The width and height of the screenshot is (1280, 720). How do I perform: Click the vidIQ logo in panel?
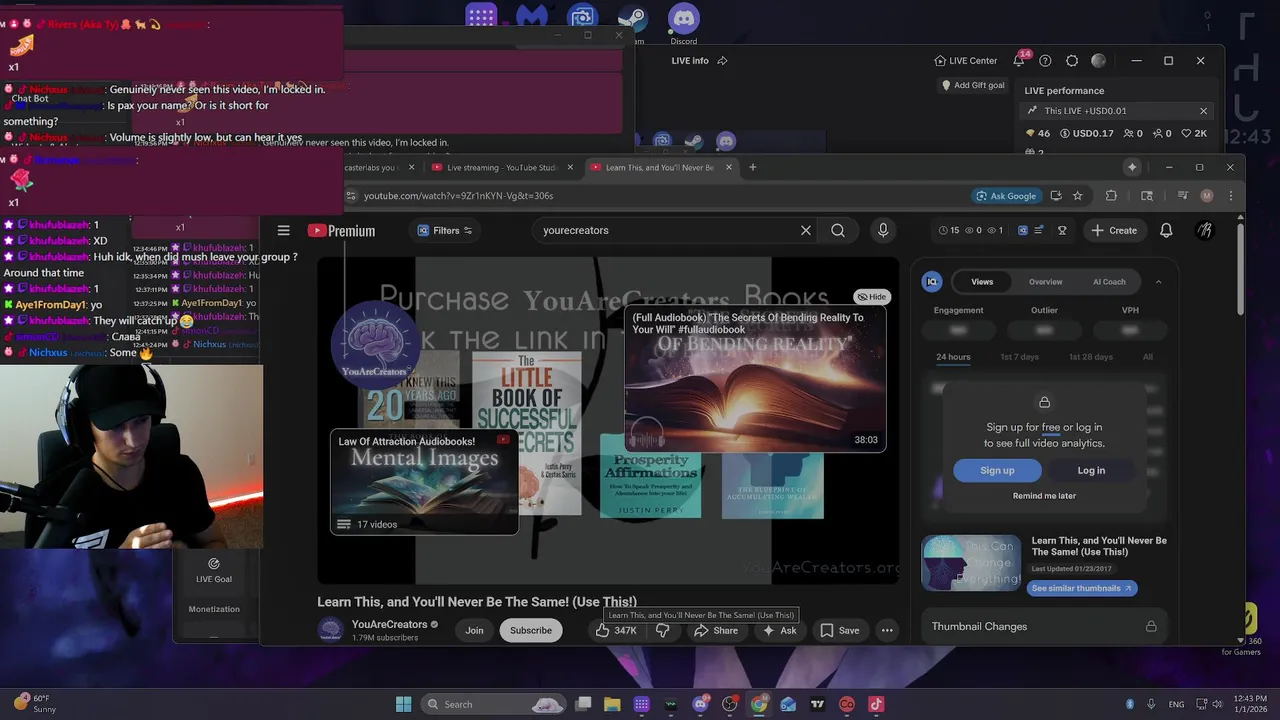pyautogui.click(x=932, y=282)
